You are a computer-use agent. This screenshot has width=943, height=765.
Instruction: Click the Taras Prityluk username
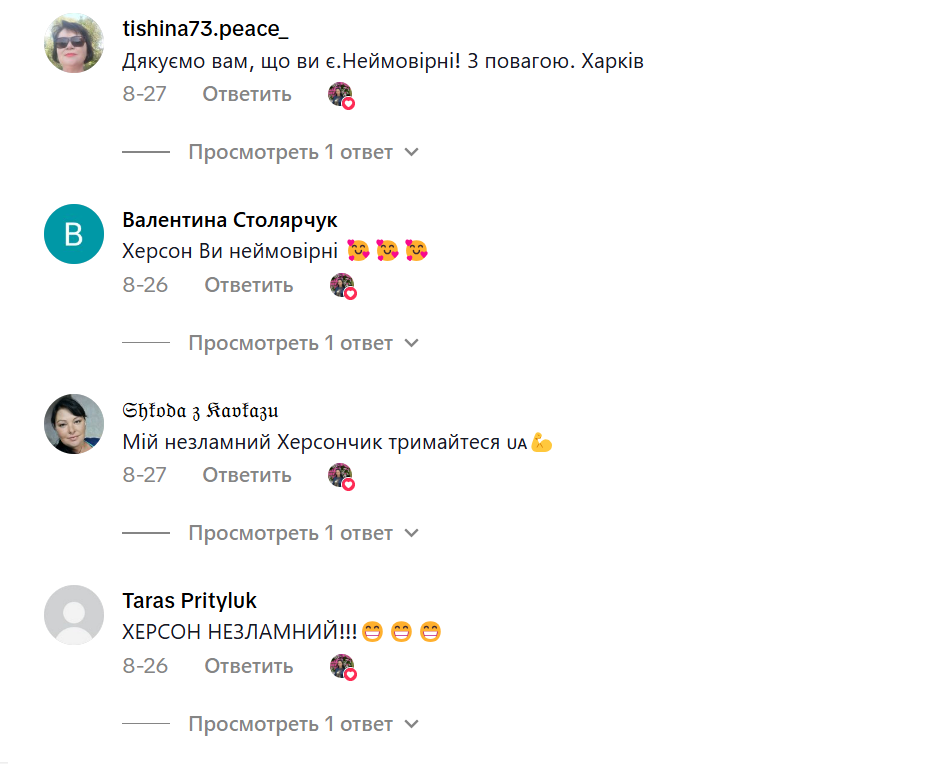click(189, 601)
